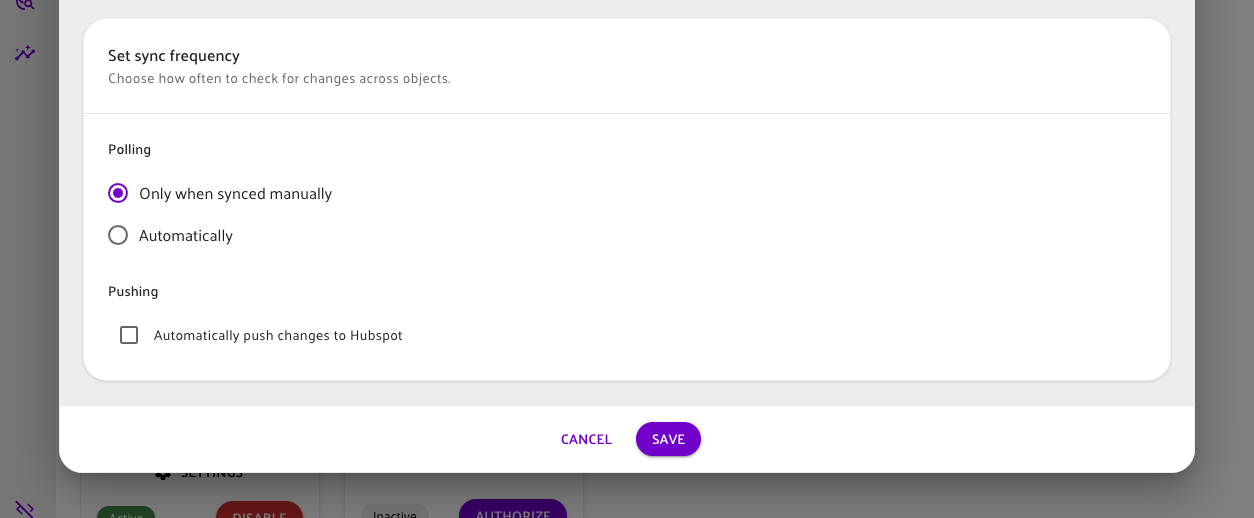Open the search analytics sidebar icon
This screenshot has height=518, width=1254.
(25, 4)
